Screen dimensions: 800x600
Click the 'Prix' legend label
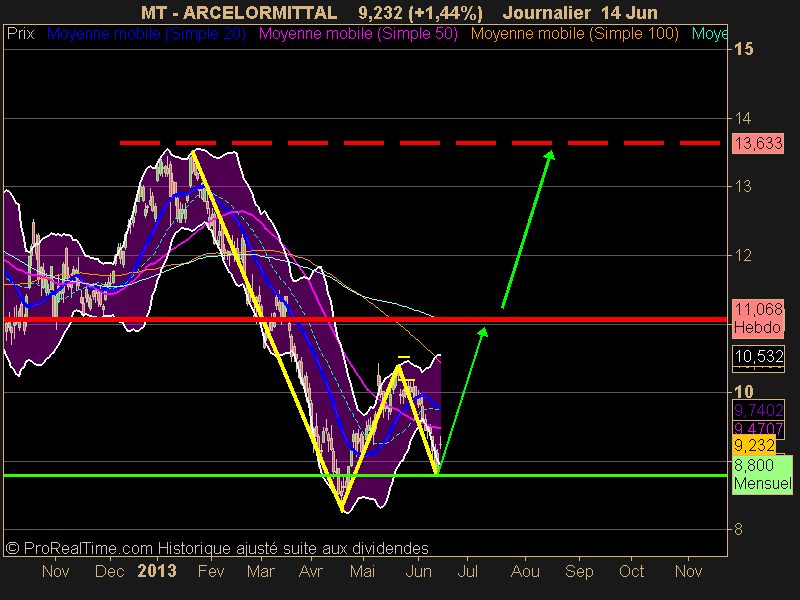(x=20, y=34)
